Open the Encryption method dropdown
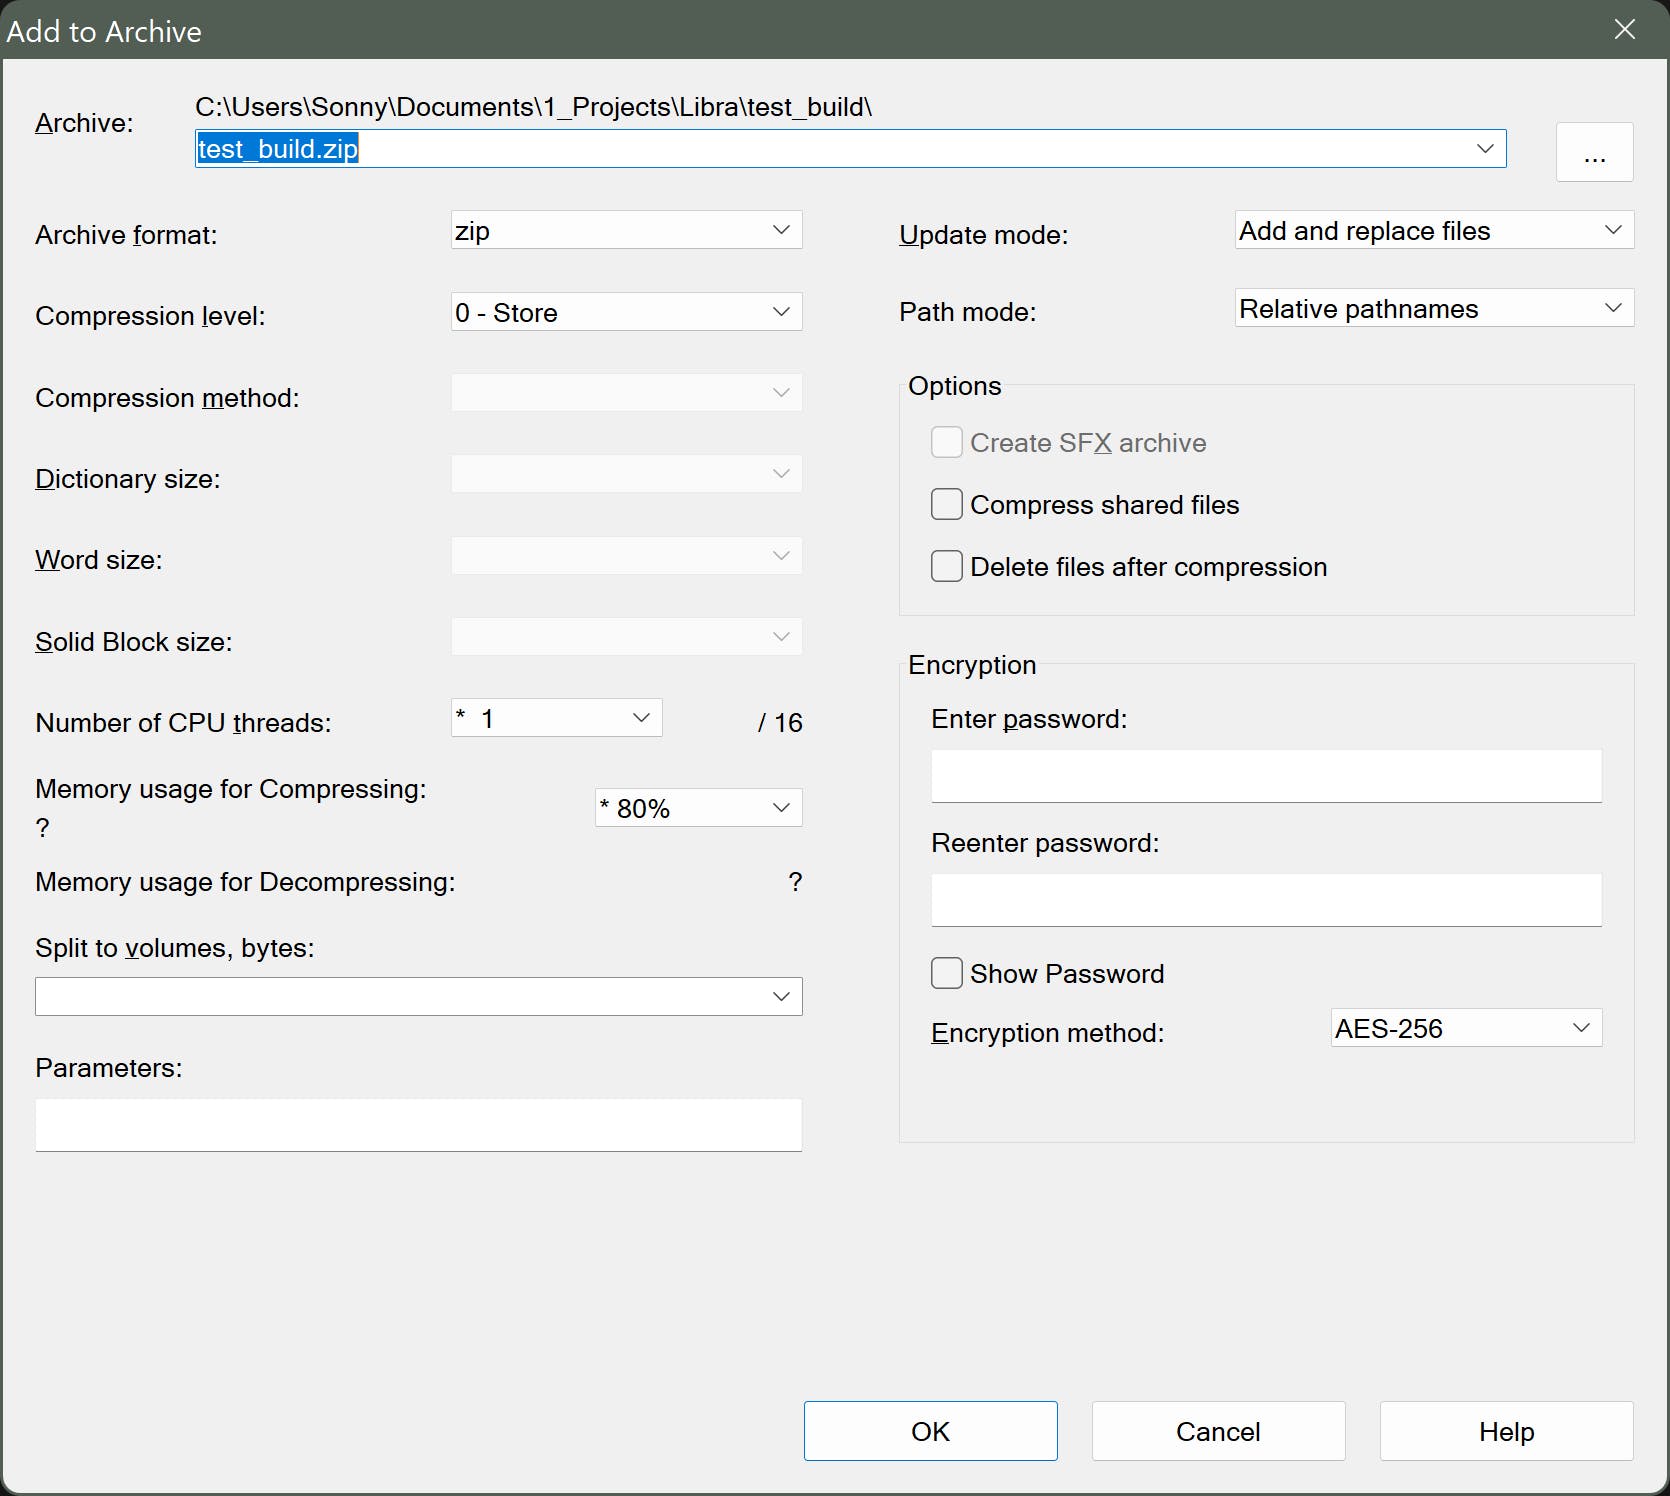This screenshot has height=1496, width=1670. pyautogui.click(x=1465, y=1028)
